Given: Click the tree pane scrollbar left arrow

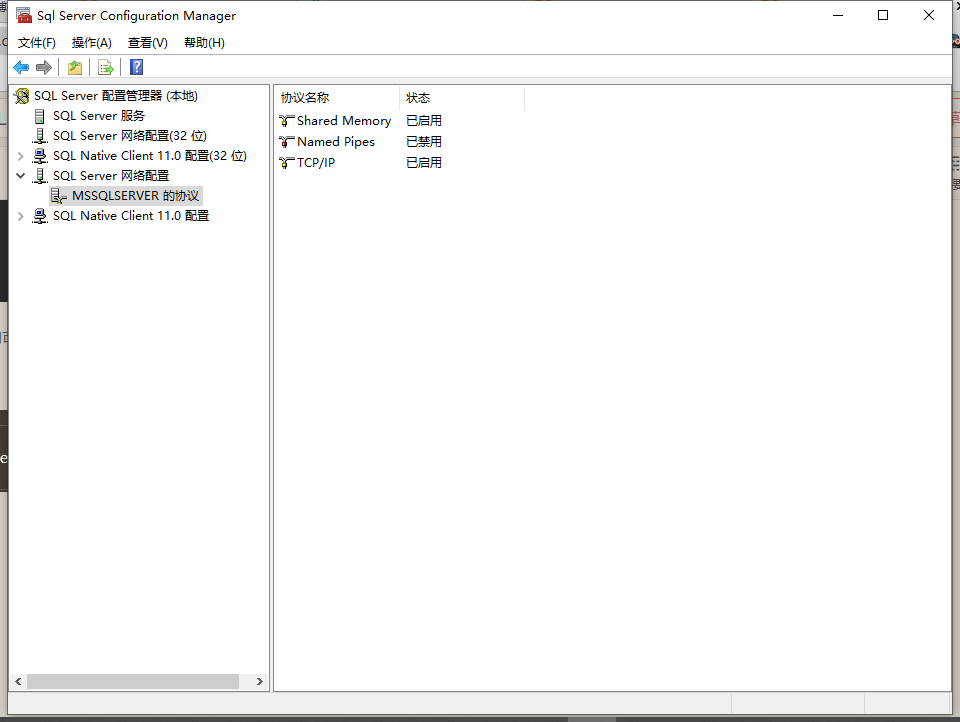Looking at the screenshot, I should 18,682.
